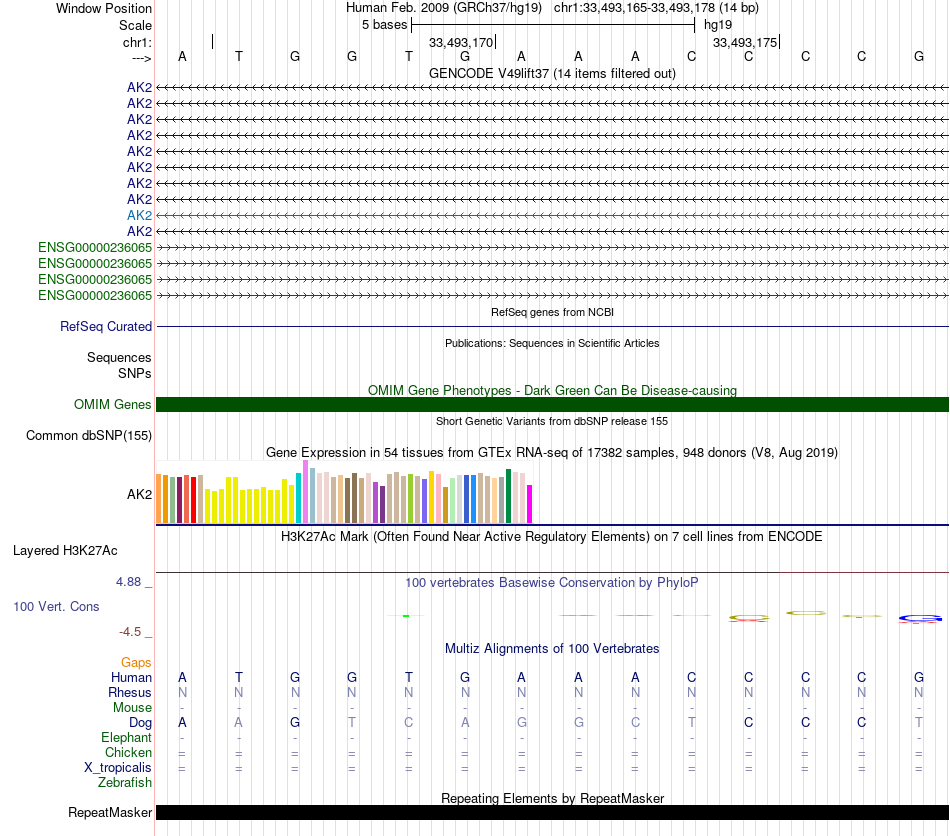The height and width of the screenshot is (836, 950).
Task: Click the 5 bases scale label
Action: pos(384,25)
